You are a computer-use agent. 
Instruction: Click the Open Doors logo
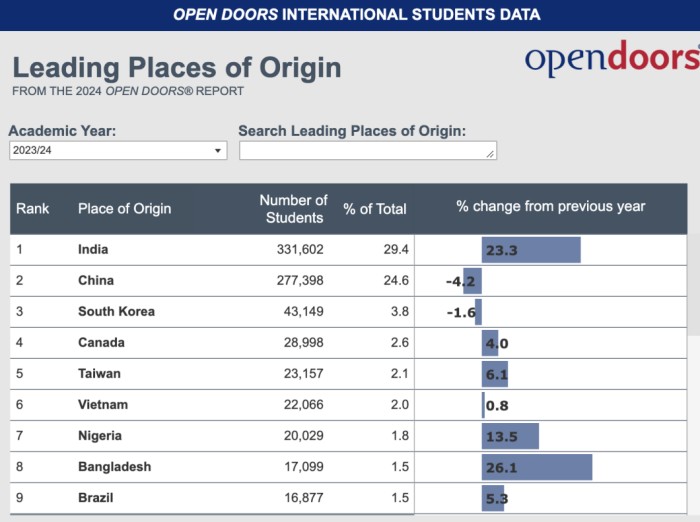tap(611, 59)
